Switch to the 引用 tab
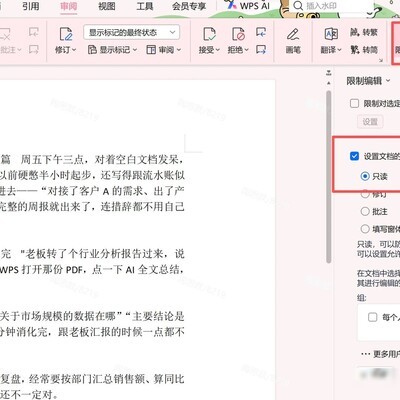The image size is (400, 400). coord(31,6)
